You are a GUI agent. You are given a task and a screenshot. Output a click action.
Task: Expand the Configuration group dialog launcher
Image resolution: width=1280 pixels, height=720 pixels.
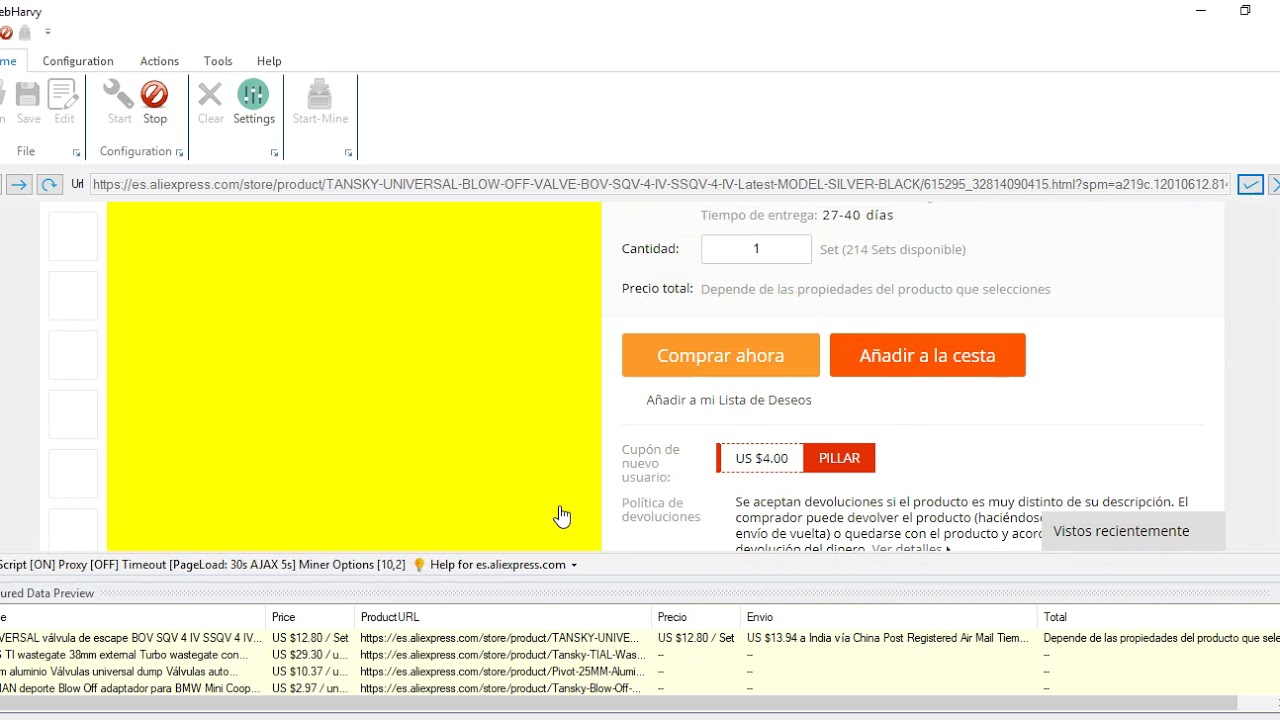[x=179, y=153]
